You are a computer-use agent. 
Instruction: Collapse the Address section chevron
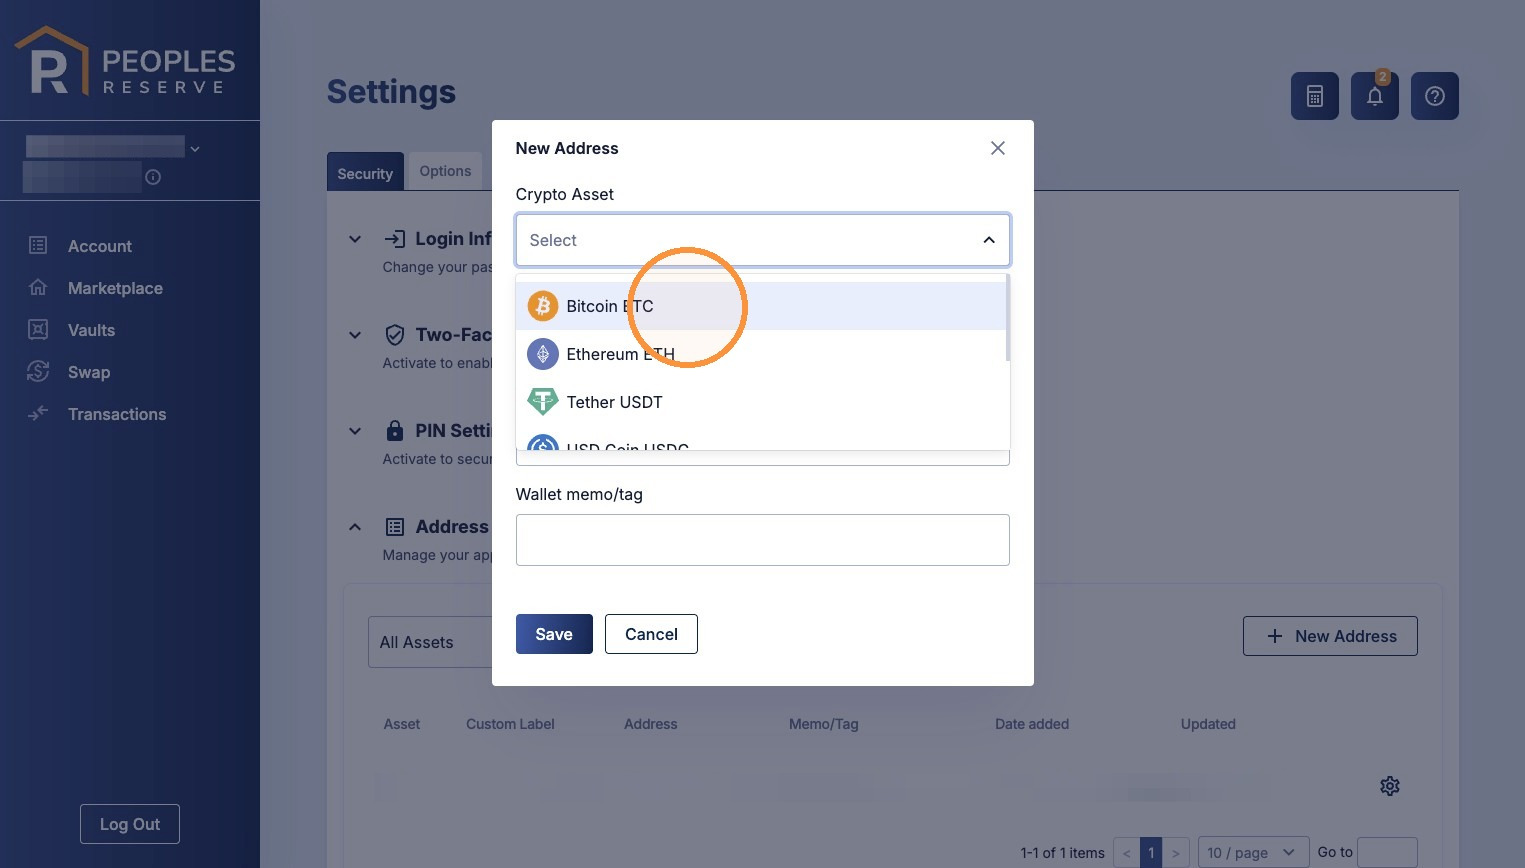click(355, 527)
